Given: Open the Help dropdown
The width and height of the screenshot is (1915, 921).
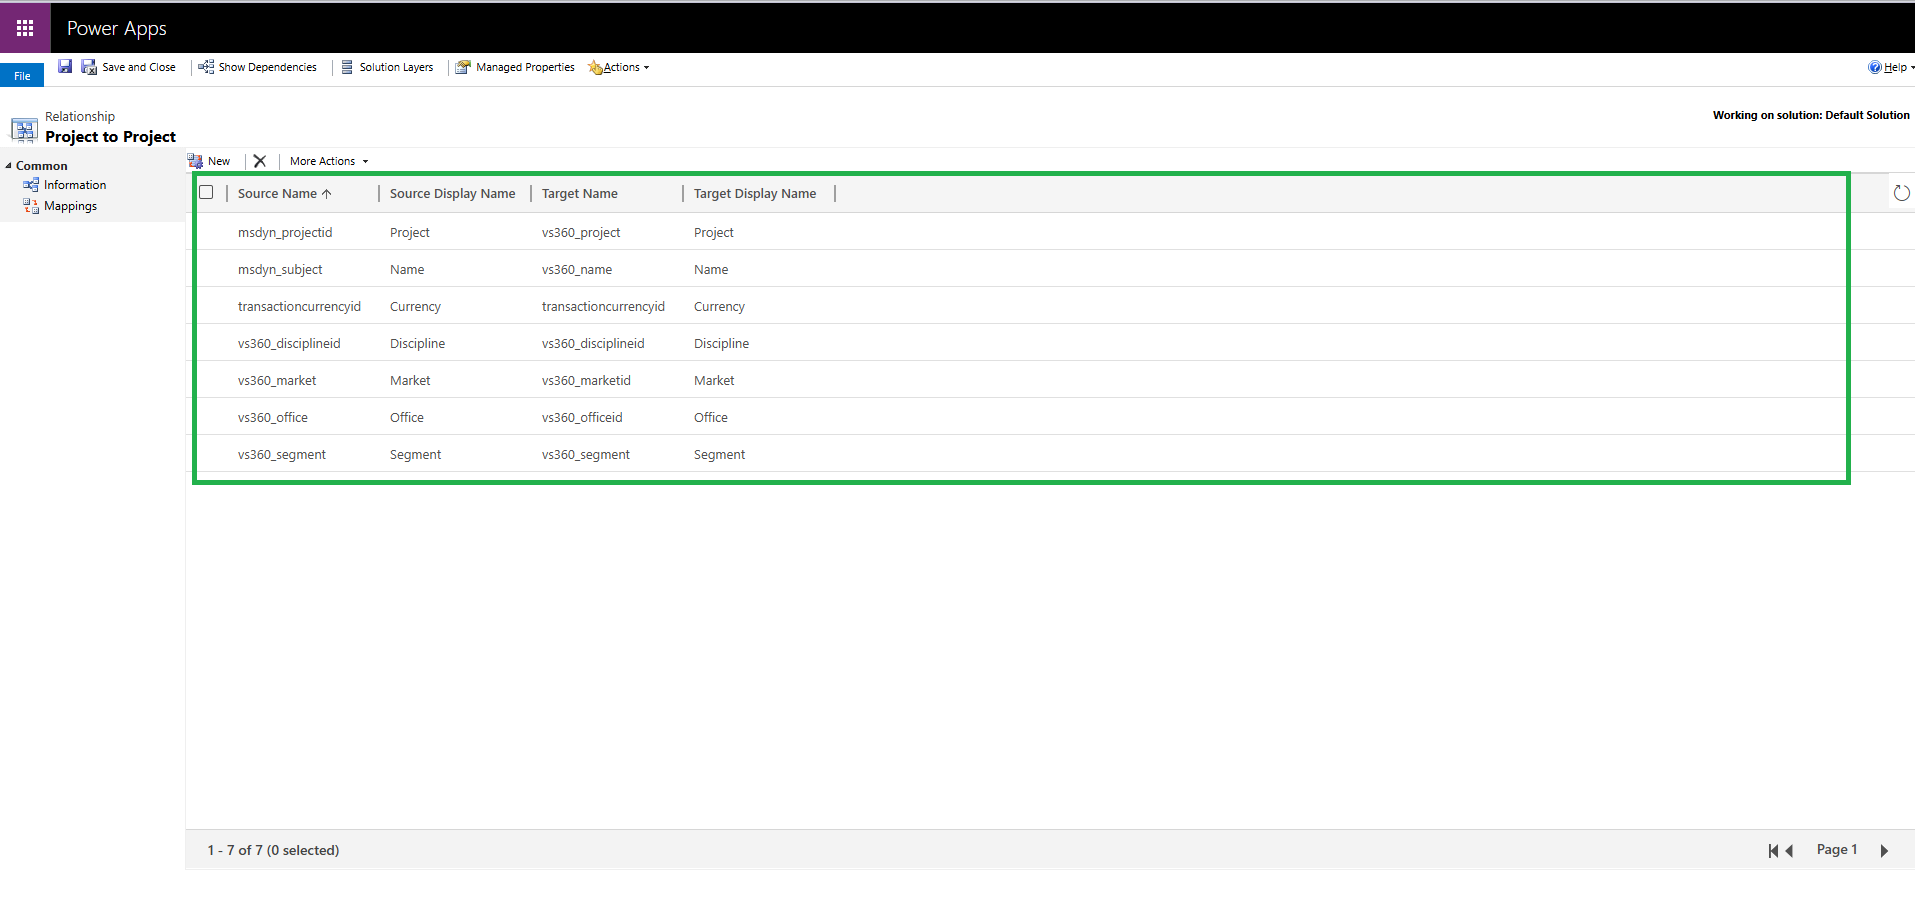Looking at the screenshot, I should [1890, 67].
